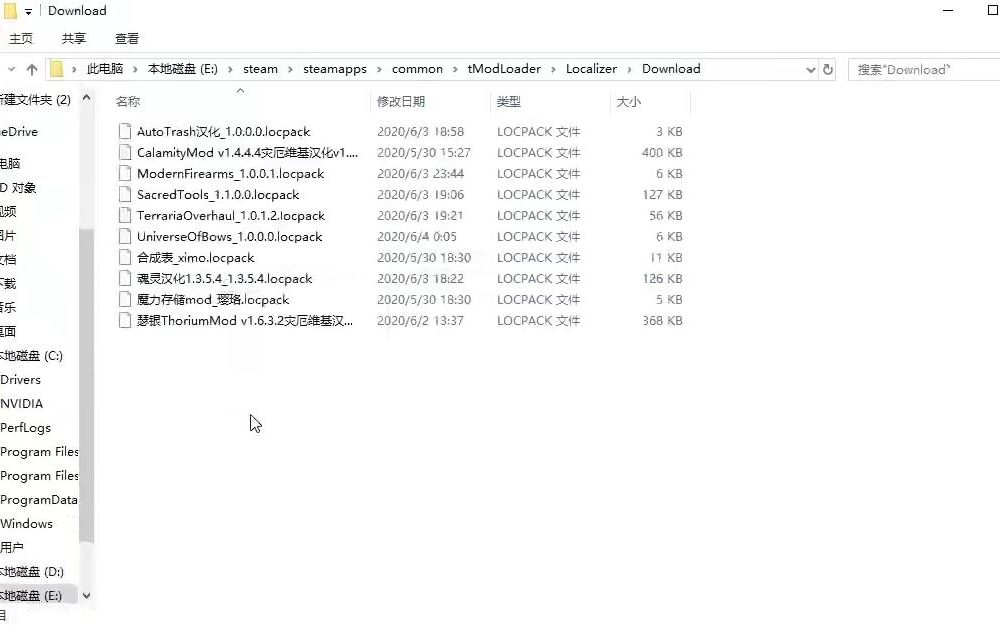1000x625 pixels.
Task: Click the SacredTools file icon
Action: [x=124, y=195]
